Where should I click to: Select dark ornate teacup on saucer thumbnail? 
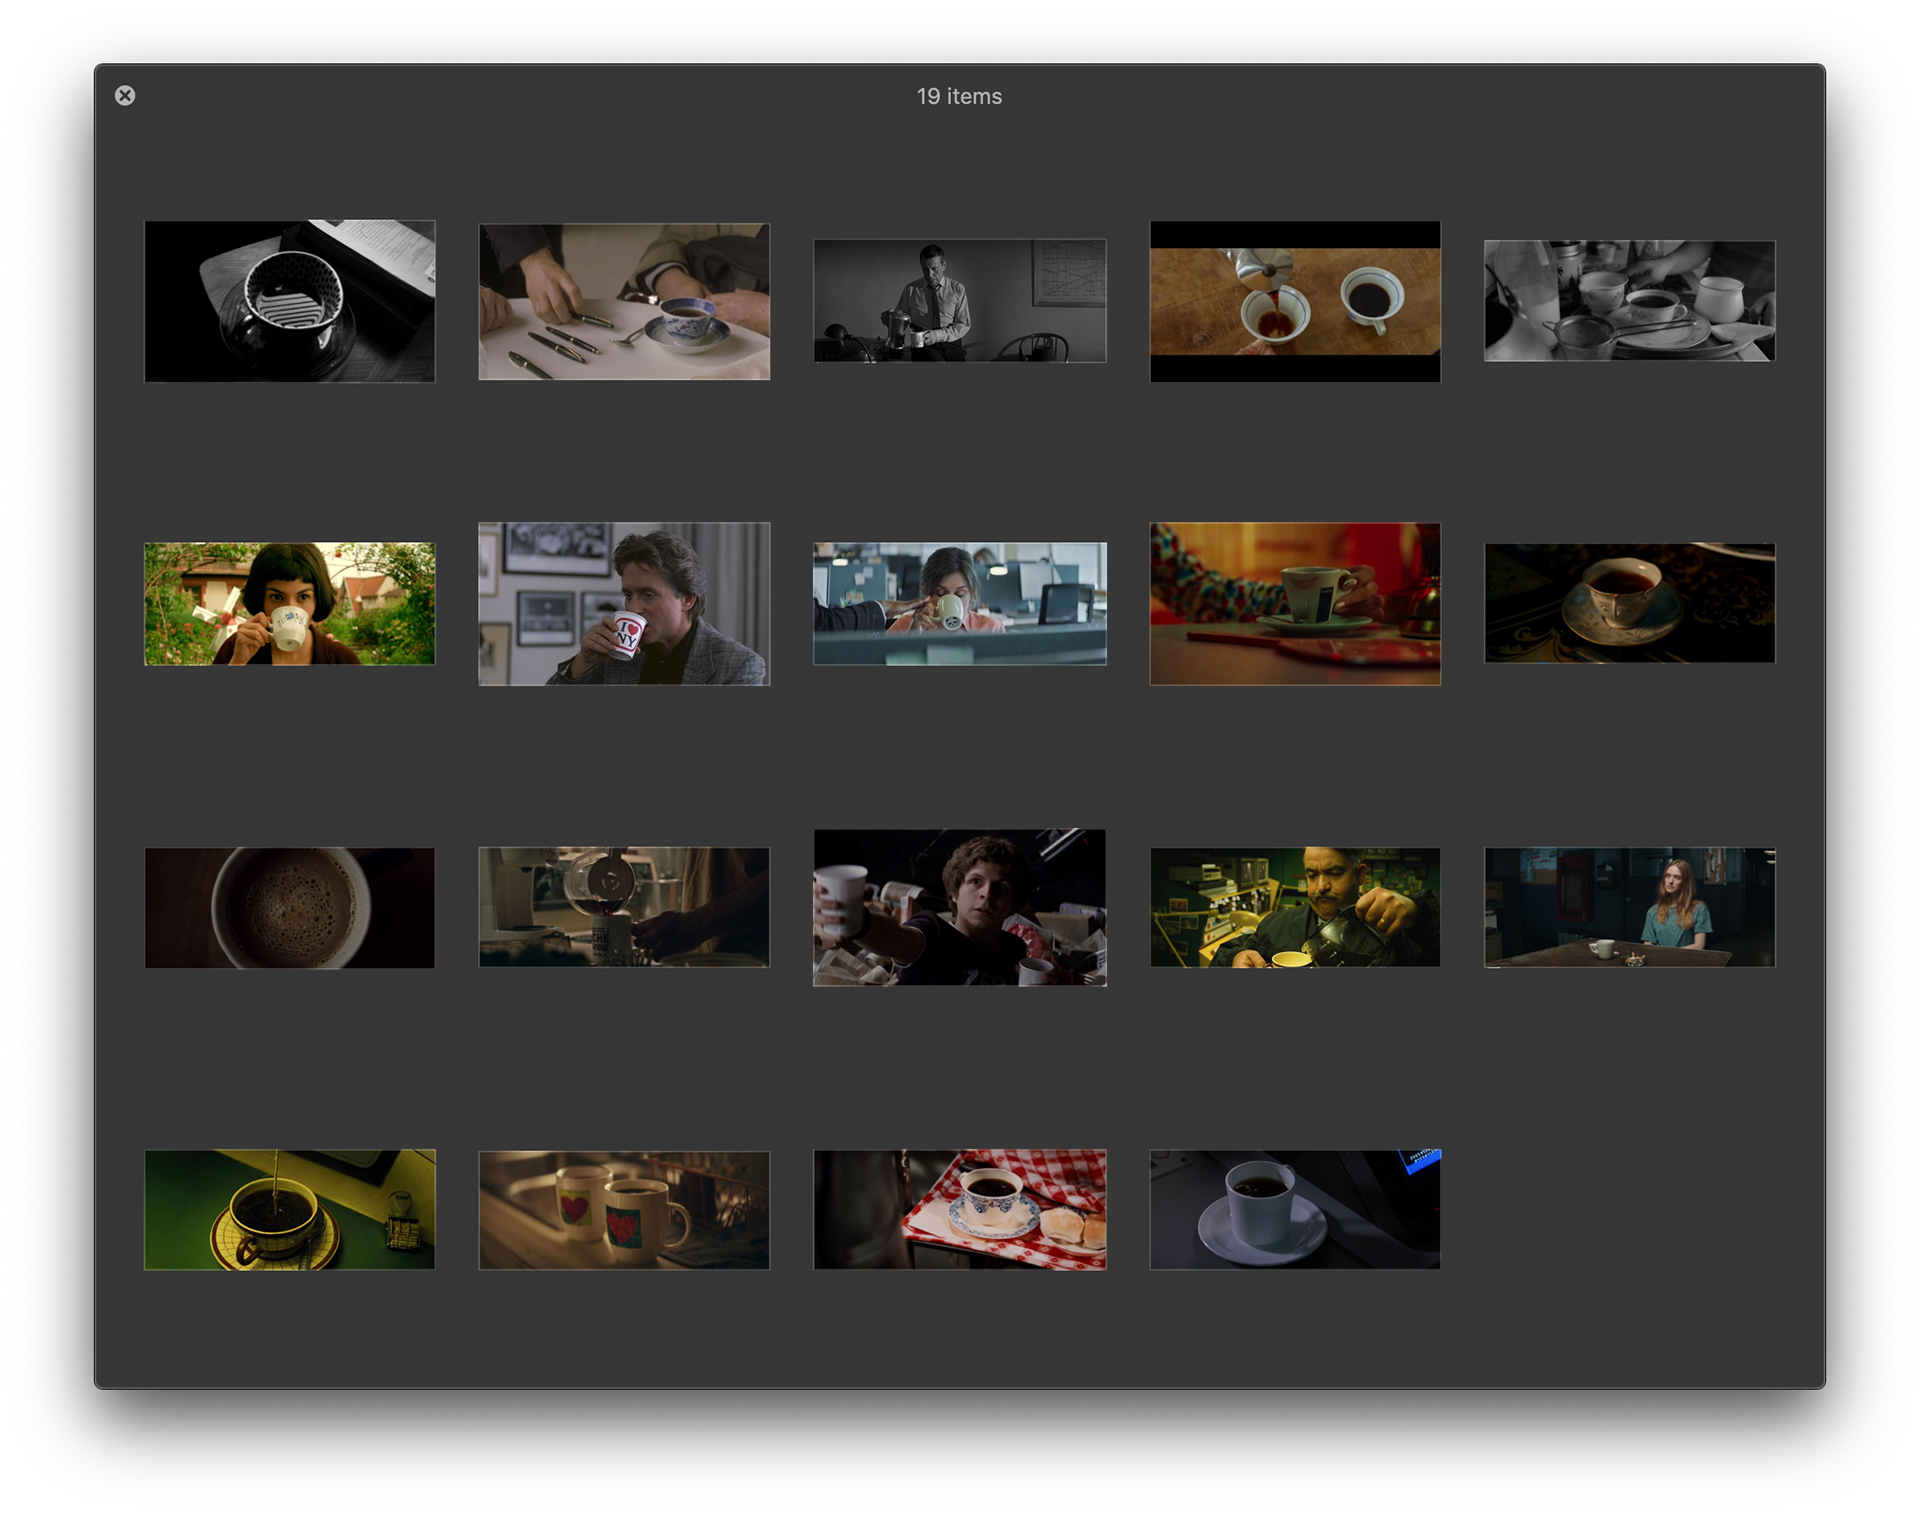point(1630,603)
